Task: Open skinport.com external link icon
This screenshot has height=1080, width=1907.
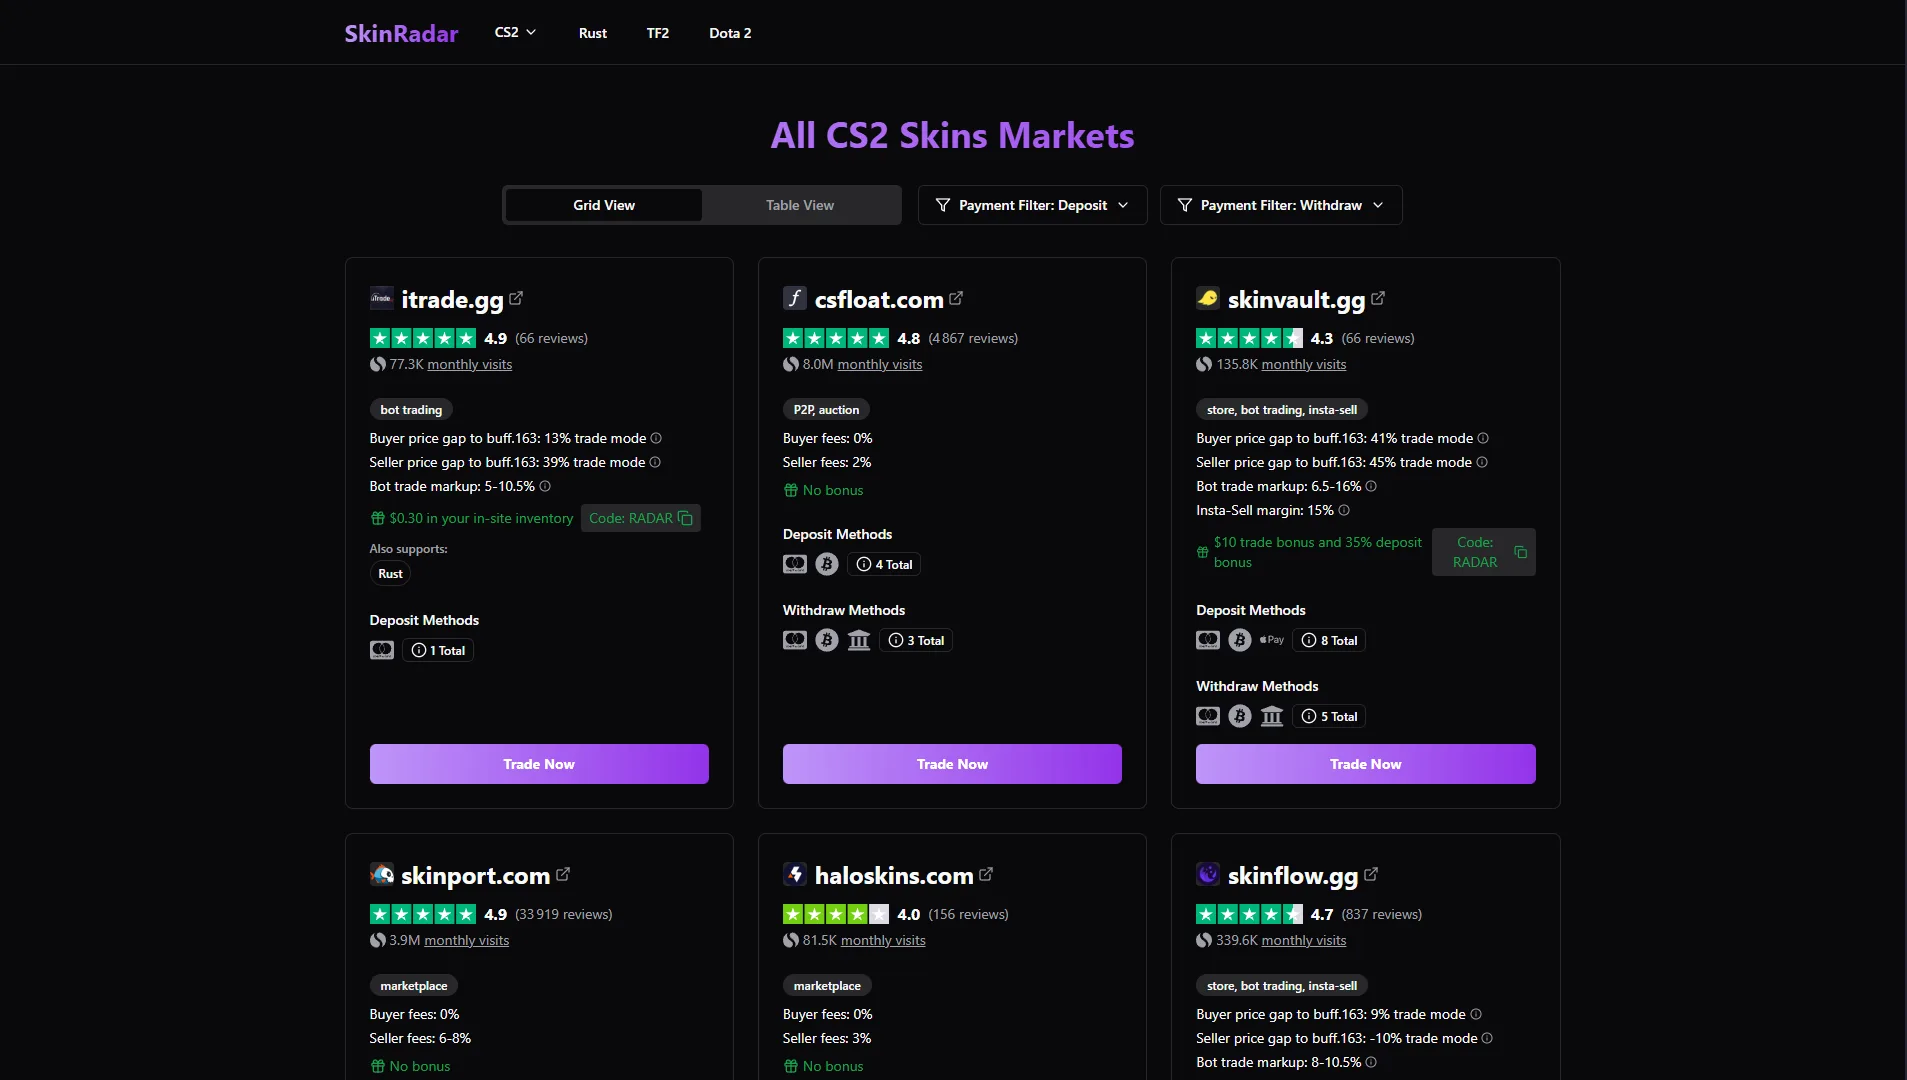Action: tap(563, 874)
